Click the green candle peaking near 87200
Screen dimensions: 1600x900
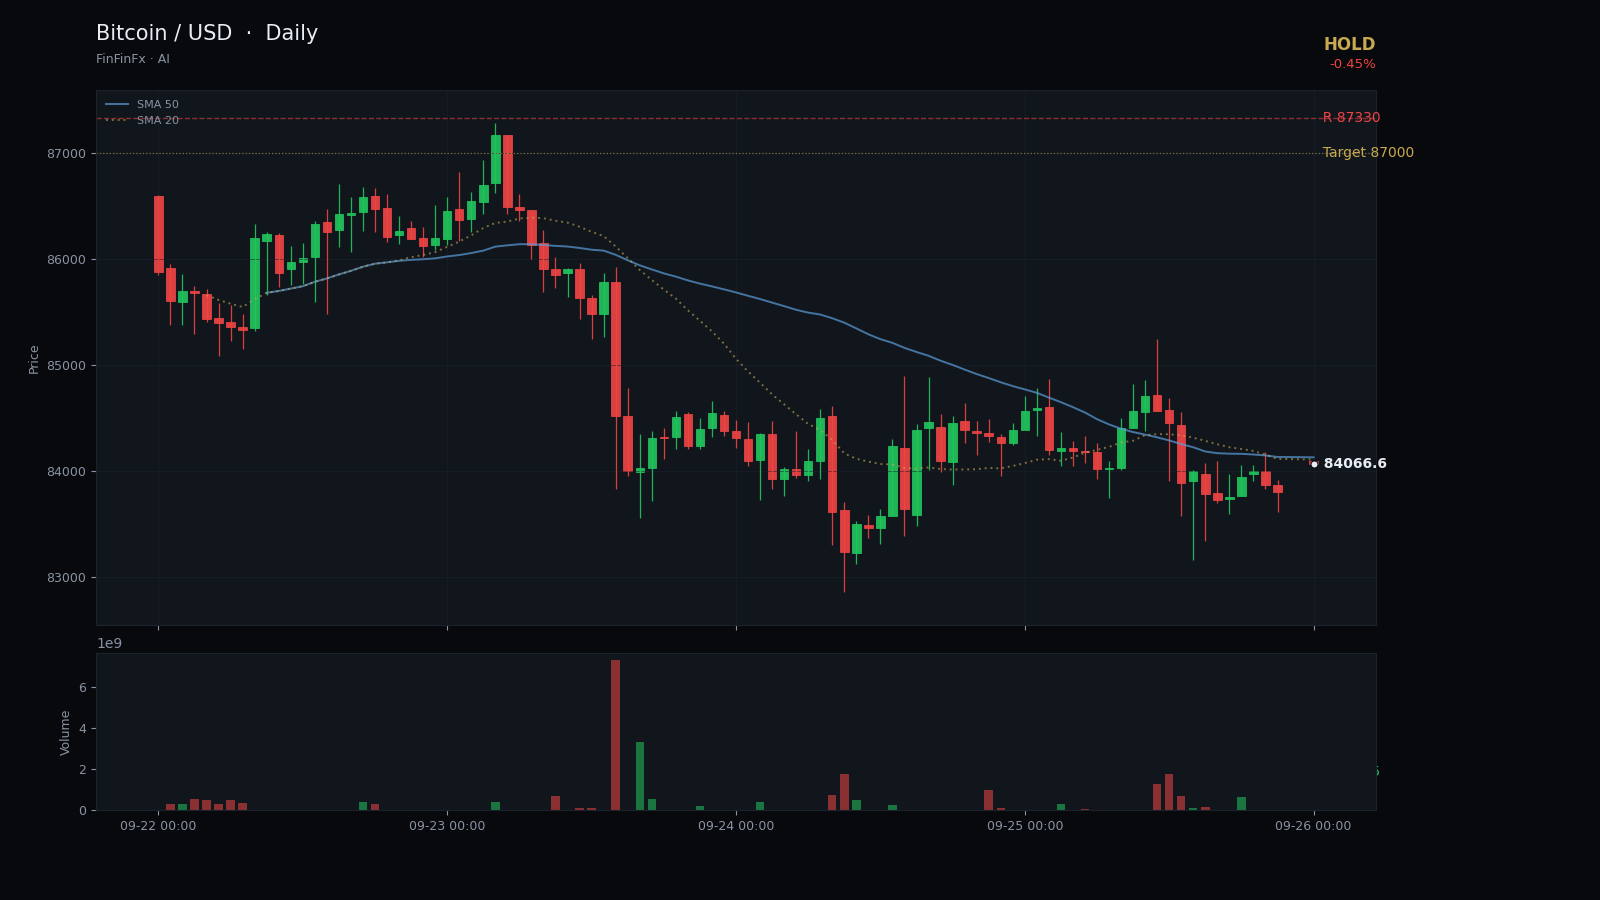(x=495, y=160)
